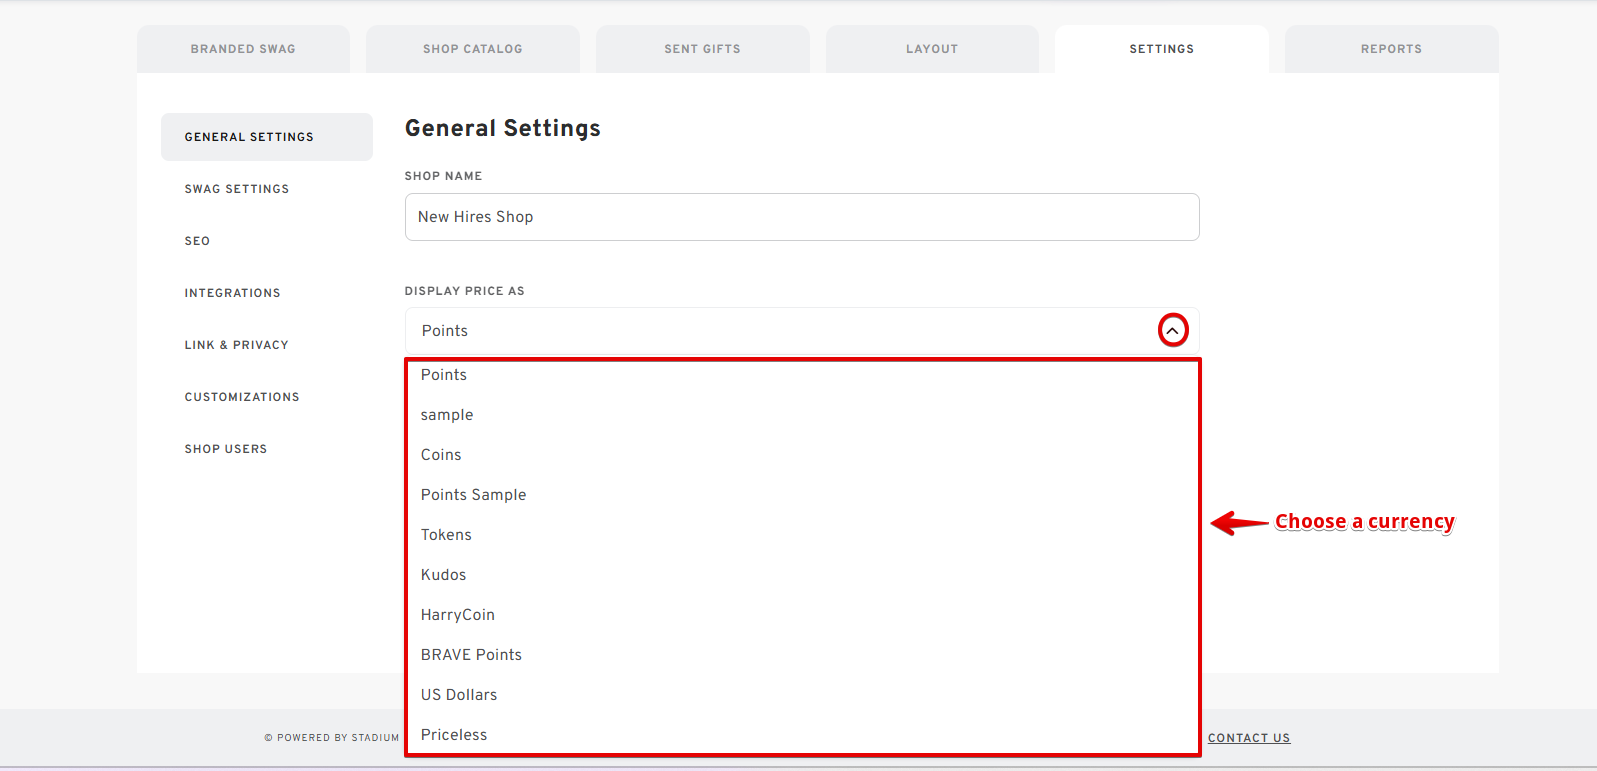Open the Layout tab
Image resolution: width=1597 pixels, height=771 pixels.
(932, 49)
